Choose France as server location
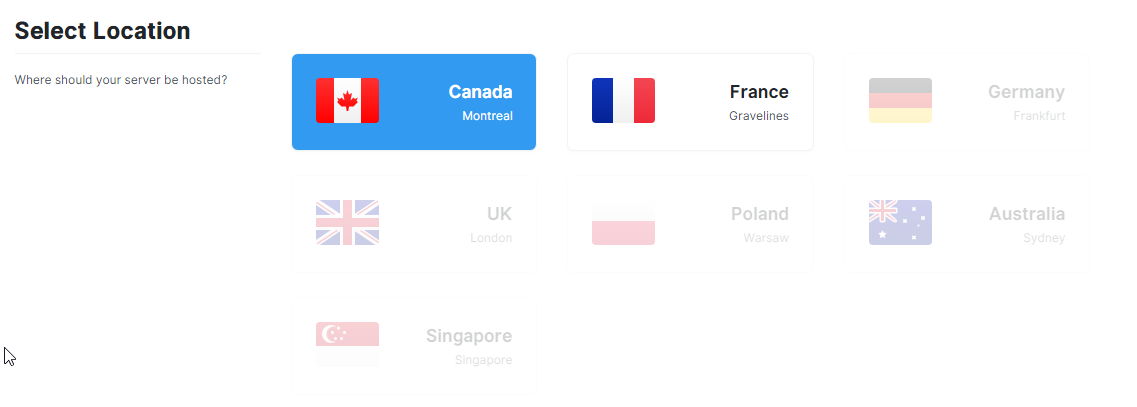Screen dimensions: 1137x407 coord(690,102)
